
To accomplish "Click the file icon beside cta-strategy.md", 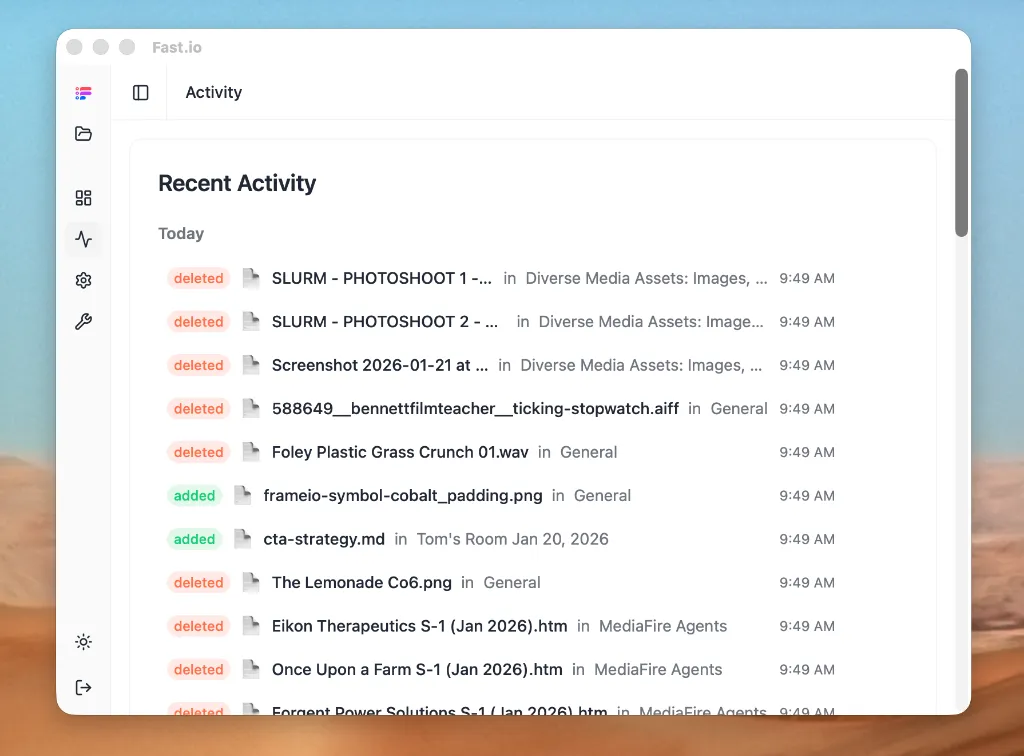I will coord(243,538).
